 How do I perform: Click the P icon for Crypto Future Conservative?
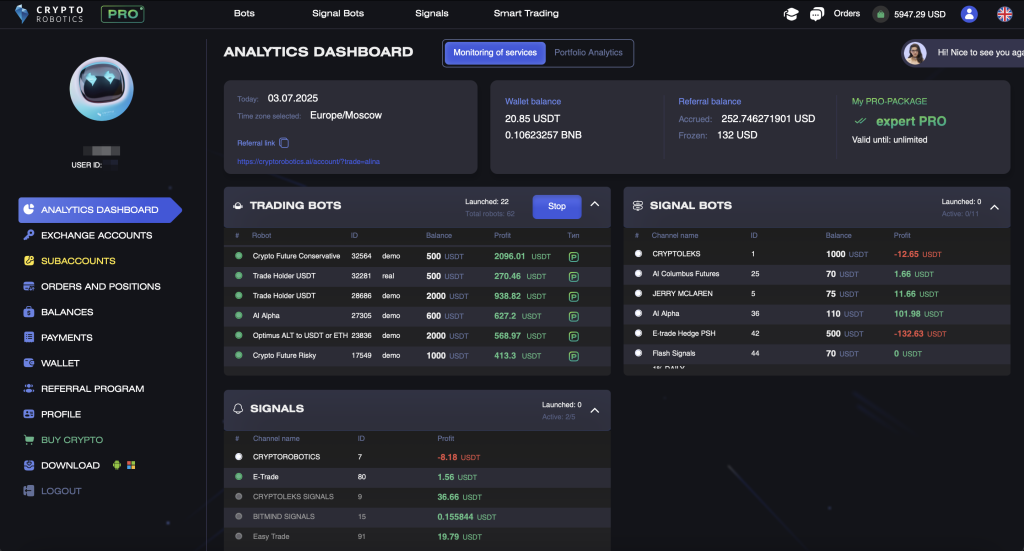coord(573,257)
